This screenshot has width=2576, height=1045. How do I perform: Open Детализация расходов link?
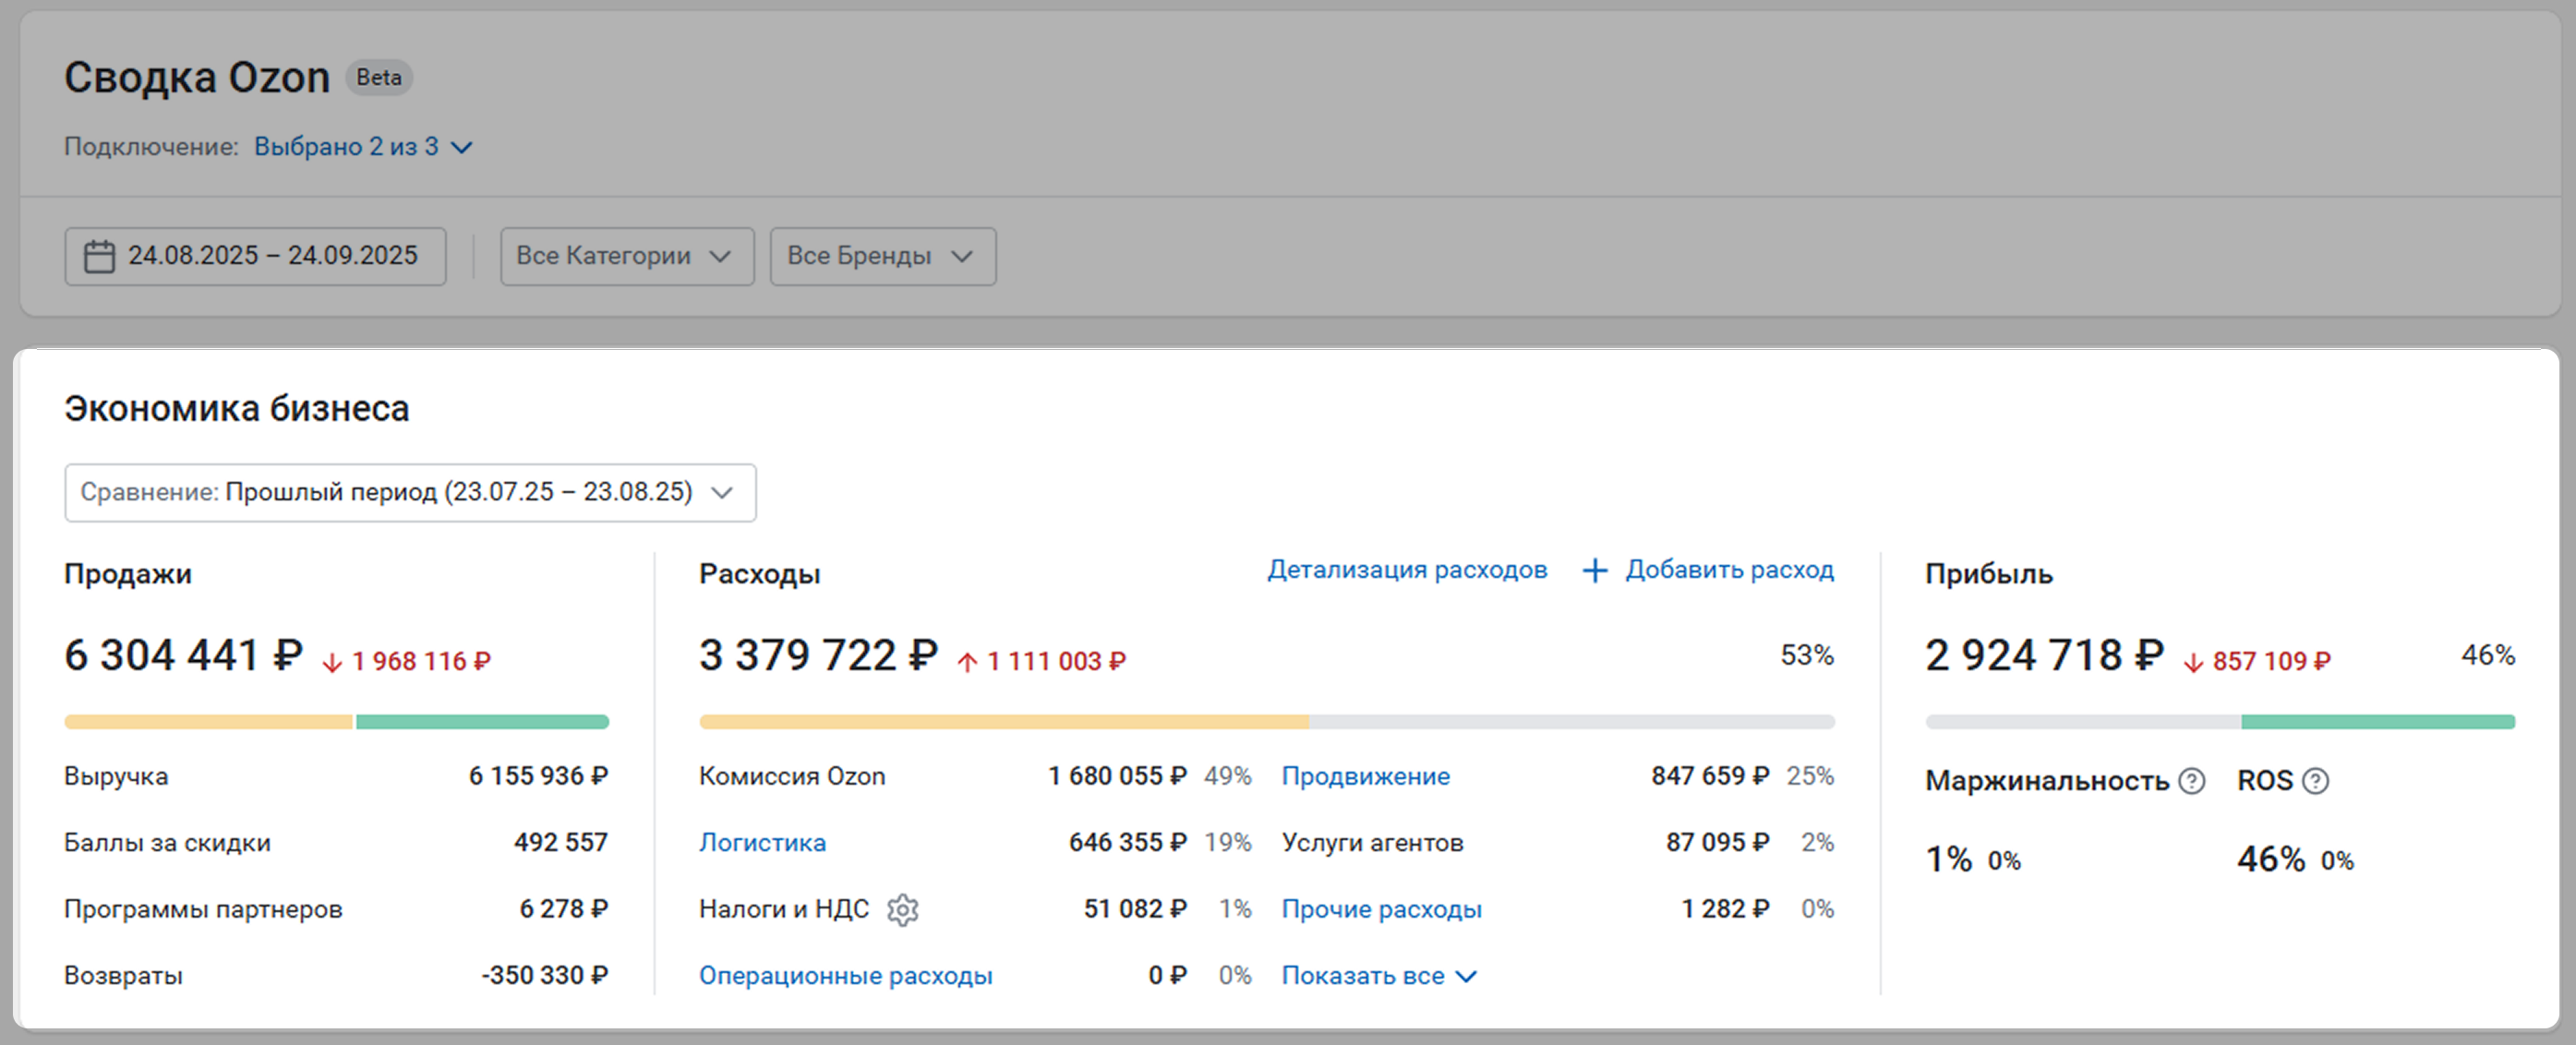click(1407, 570)
